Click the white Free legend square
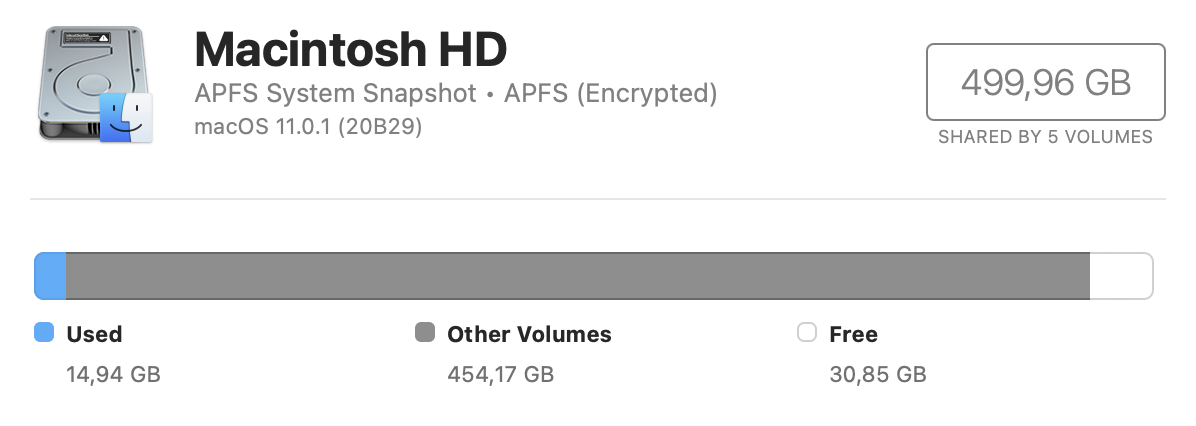This screenshot has height=426, width=1196. [x=807, y=333]
